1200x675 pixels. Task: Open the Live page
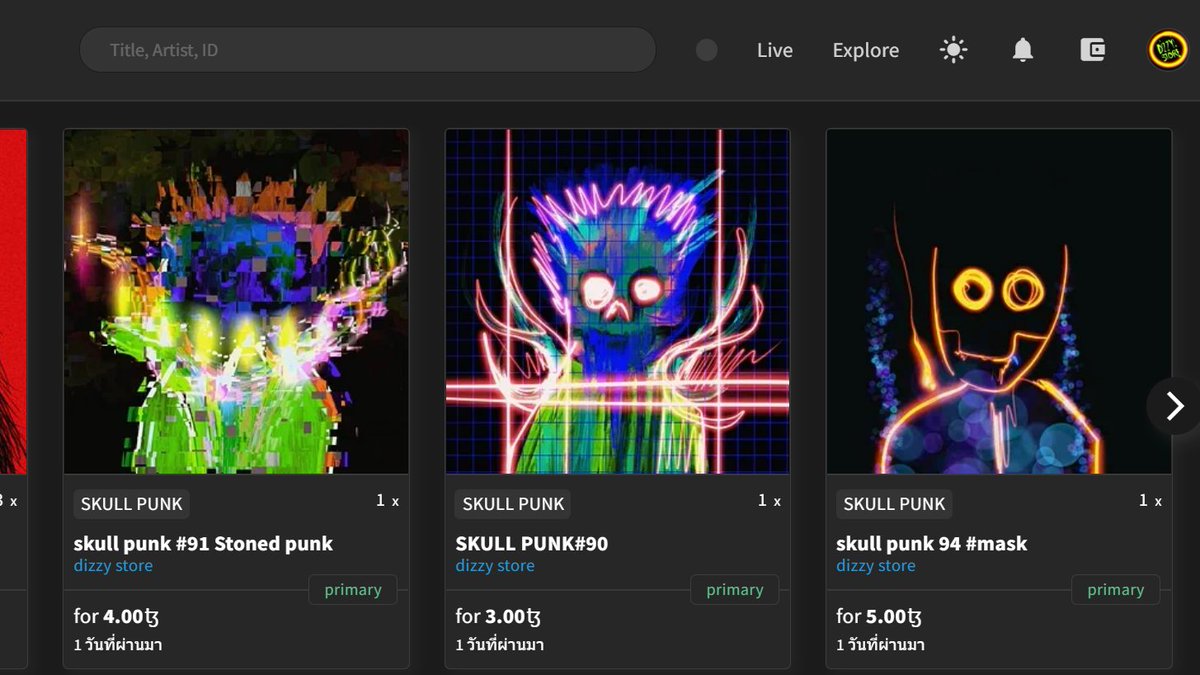775,50
